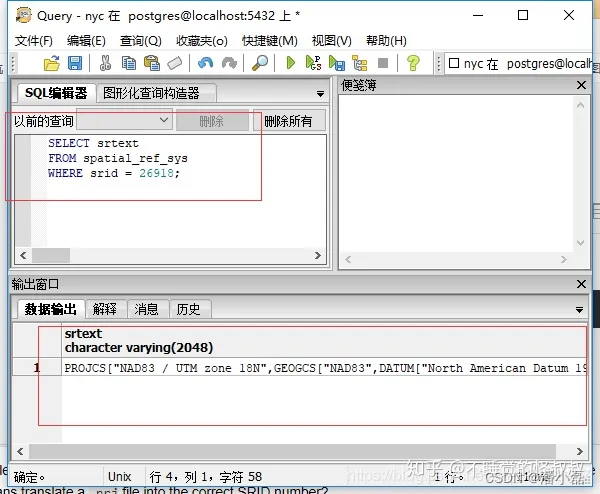Click the output scrollbar right arrow
Viewport: 600px width, 494px height.
tap(579, 451)
